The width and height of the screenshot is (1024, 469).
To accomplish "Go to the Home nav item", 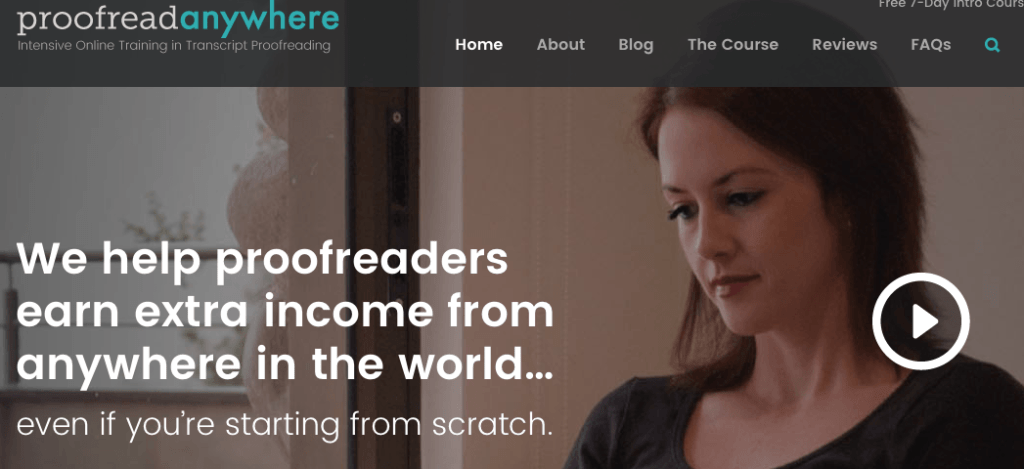I will 479,44.
